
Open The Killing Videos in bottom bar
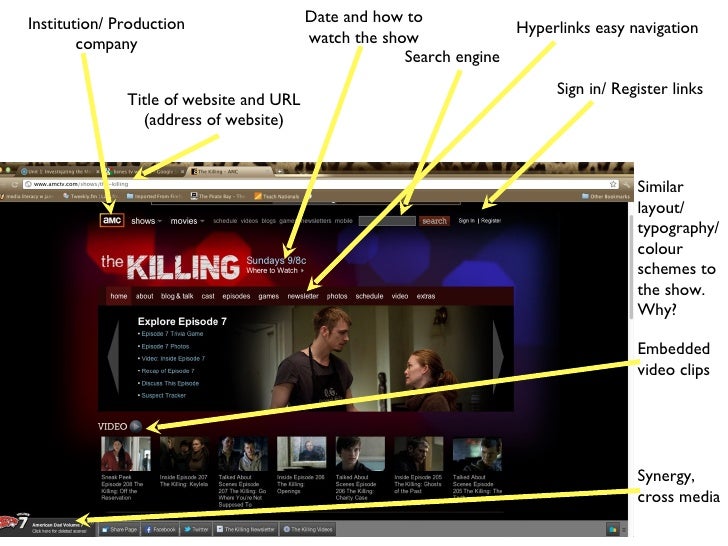pos(308,529)
